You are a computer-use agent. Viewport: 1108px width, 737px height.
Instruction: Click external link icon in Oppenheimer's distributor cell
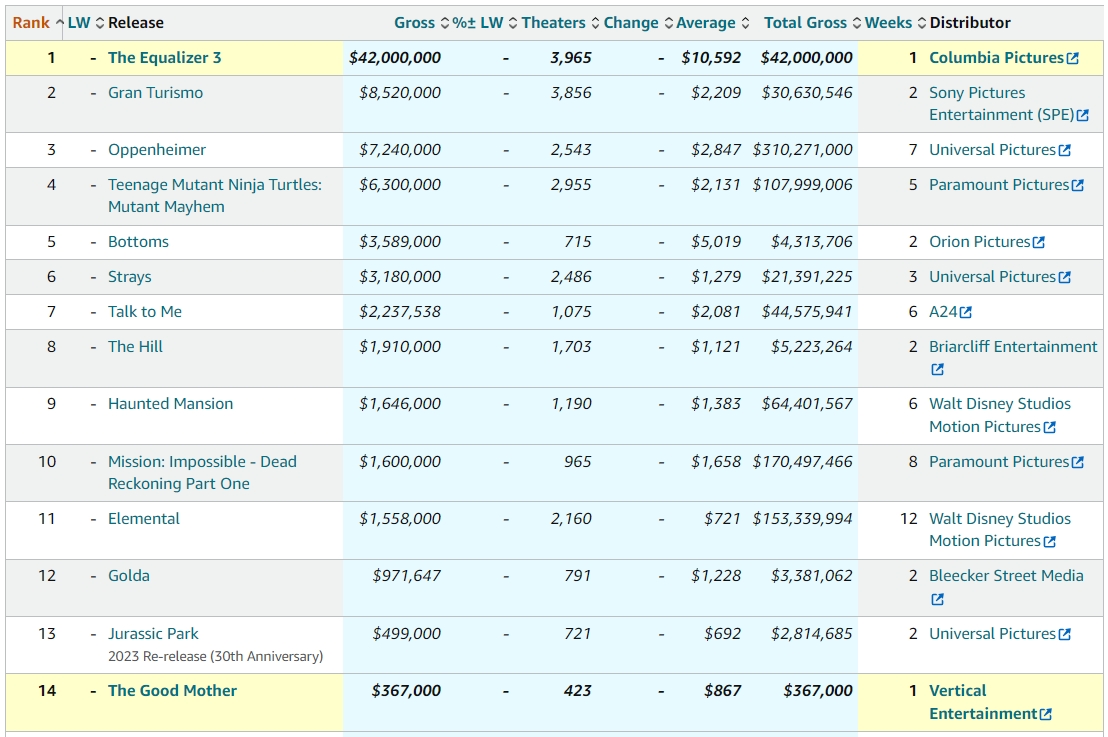1065,150
